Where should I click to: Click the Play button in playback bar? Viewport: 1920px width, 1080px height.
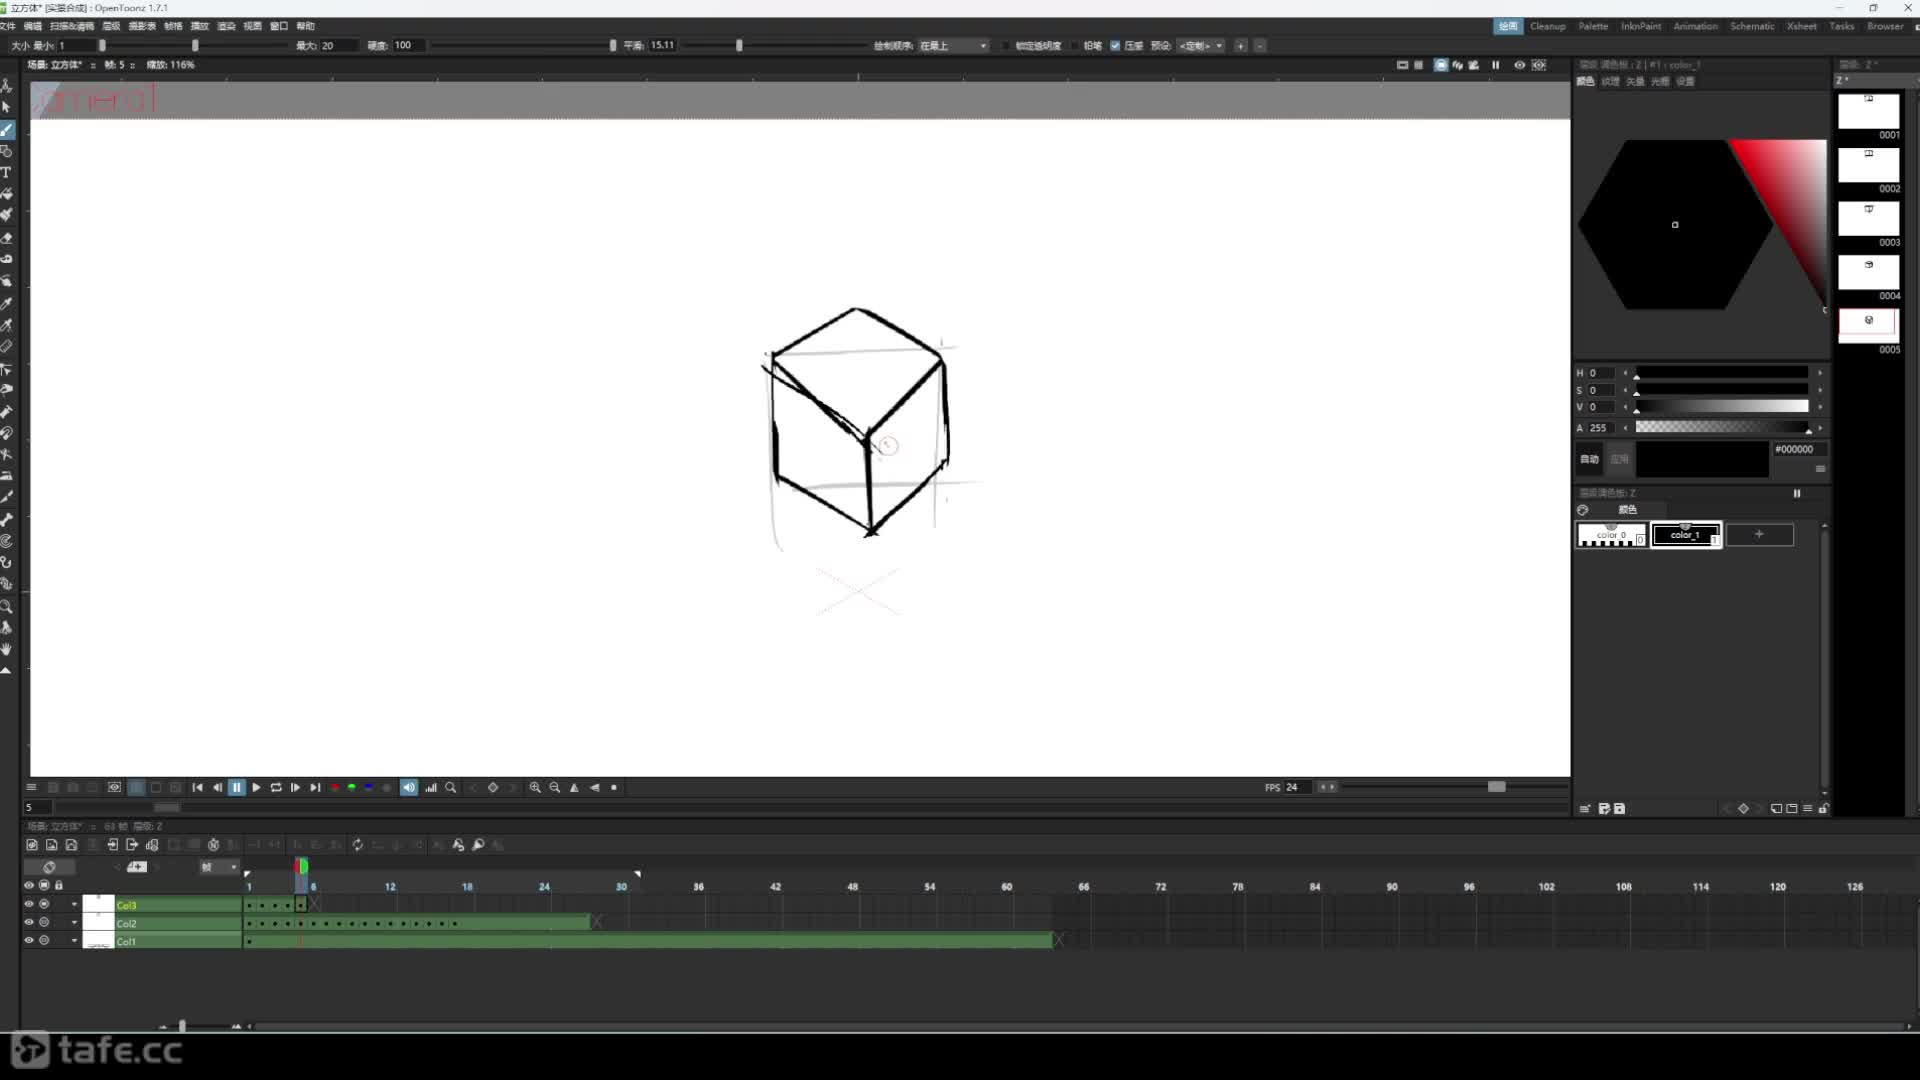(256, 788)
